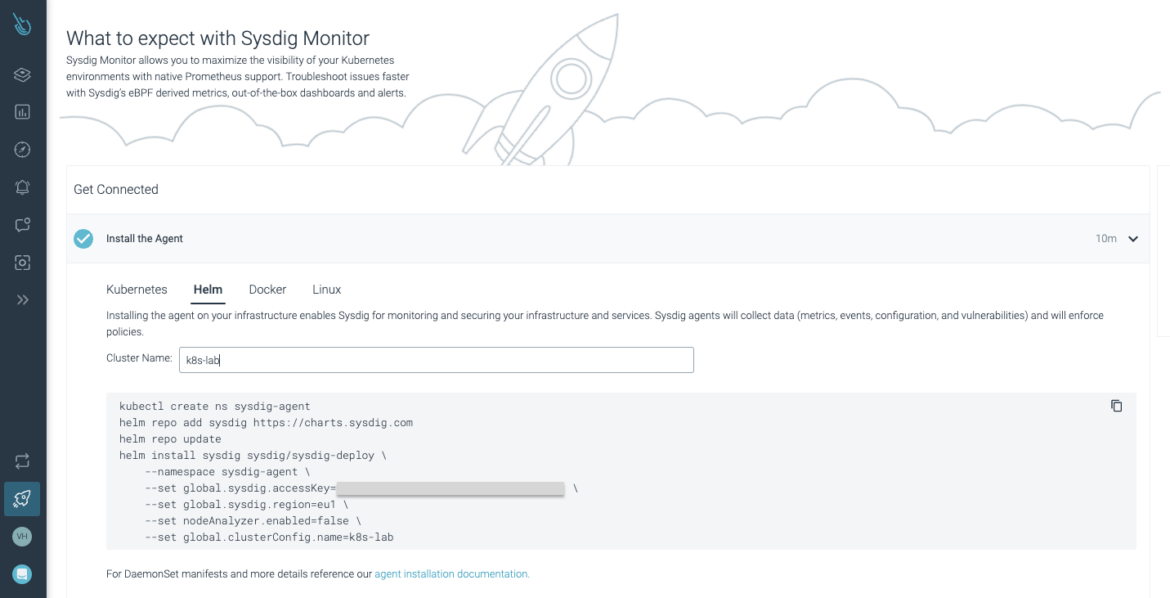
Task: Click the 'Cluster Name:' label
Action: (139, 358)
